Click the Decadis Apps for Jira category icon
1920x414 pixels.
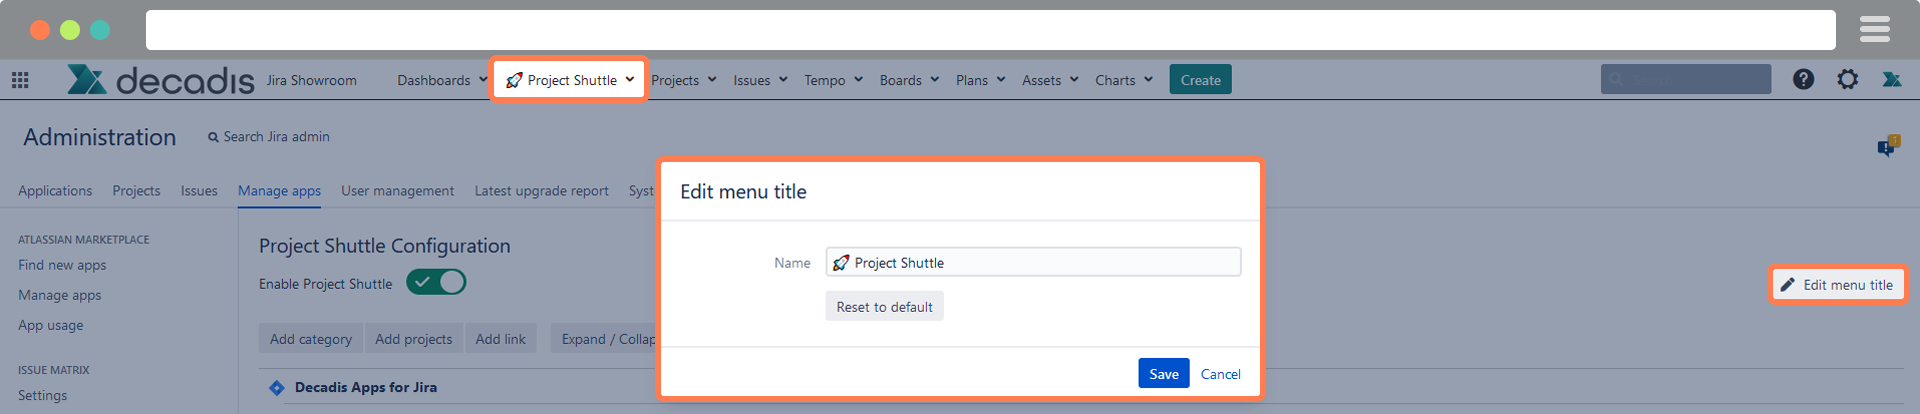(x=277, y=388)
